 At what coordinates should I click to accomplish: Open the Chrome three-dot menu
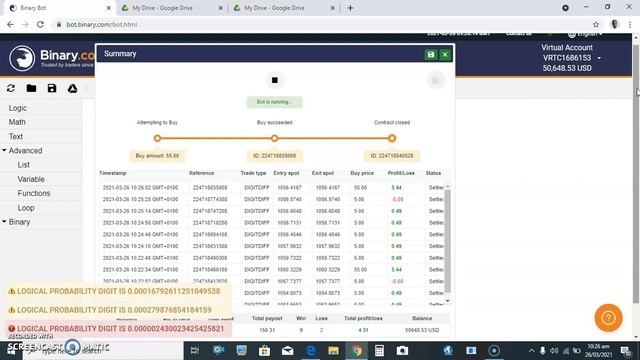(630, 24)
